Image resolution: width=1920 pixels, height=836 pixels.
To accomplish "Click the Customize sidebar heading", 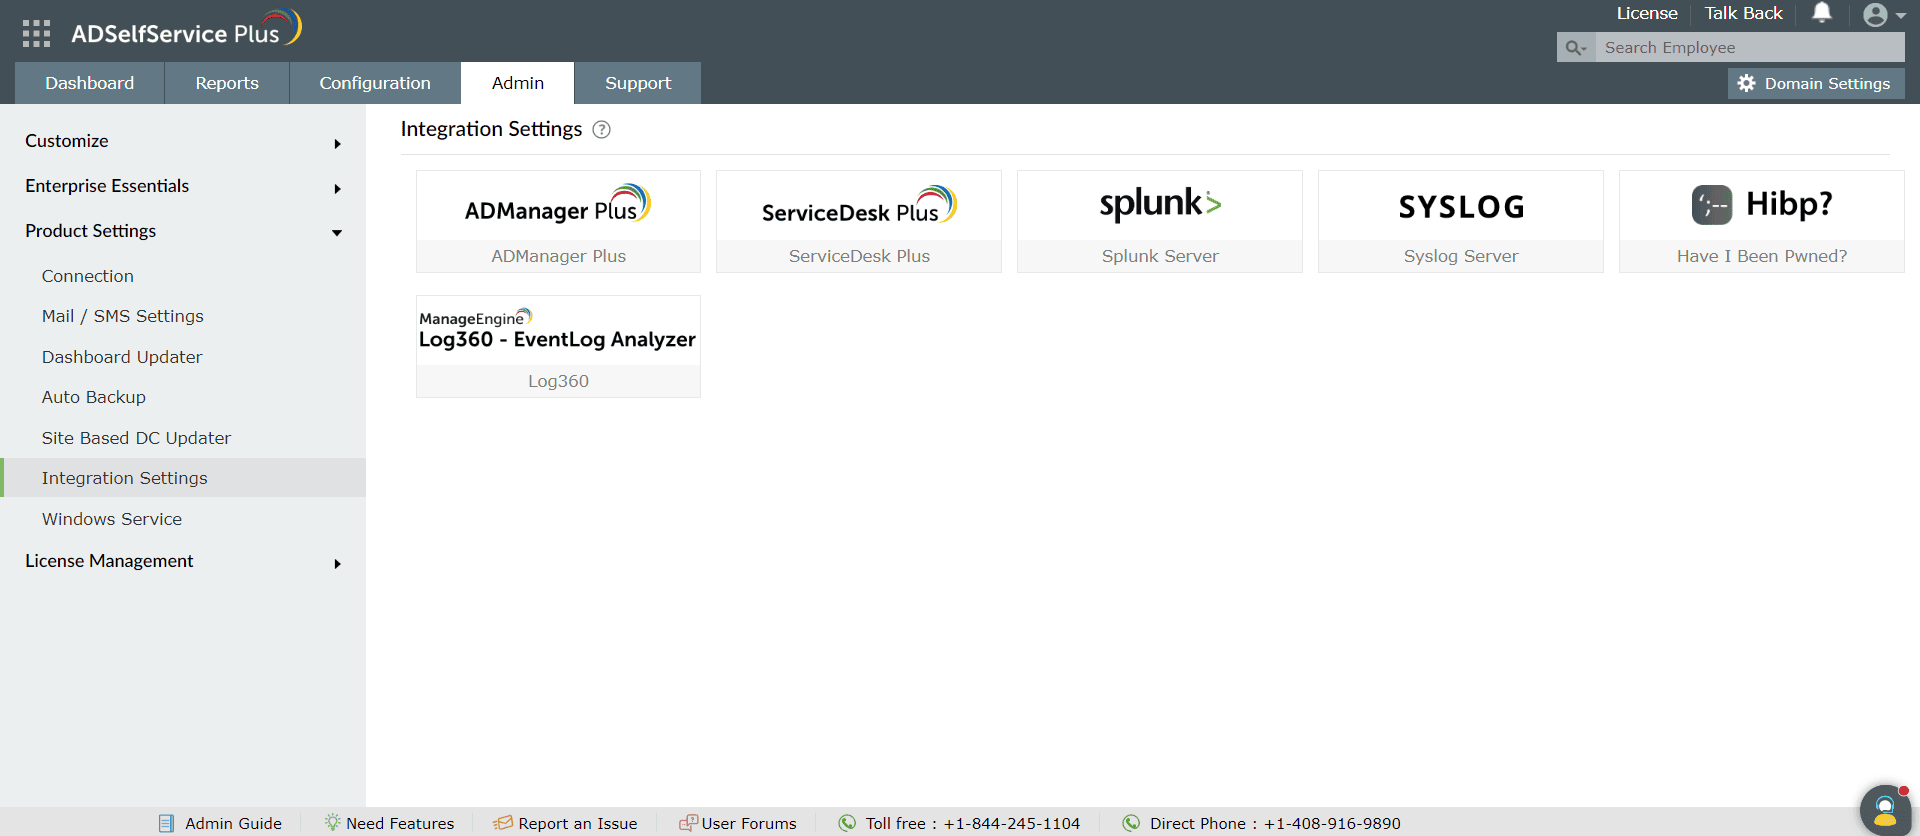I will [x=67, y=141].
